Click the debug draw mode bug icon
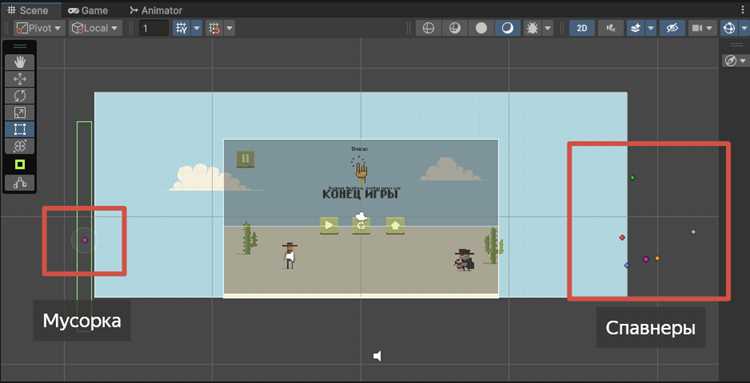The image size is (750, 383). tap(532, 28)
